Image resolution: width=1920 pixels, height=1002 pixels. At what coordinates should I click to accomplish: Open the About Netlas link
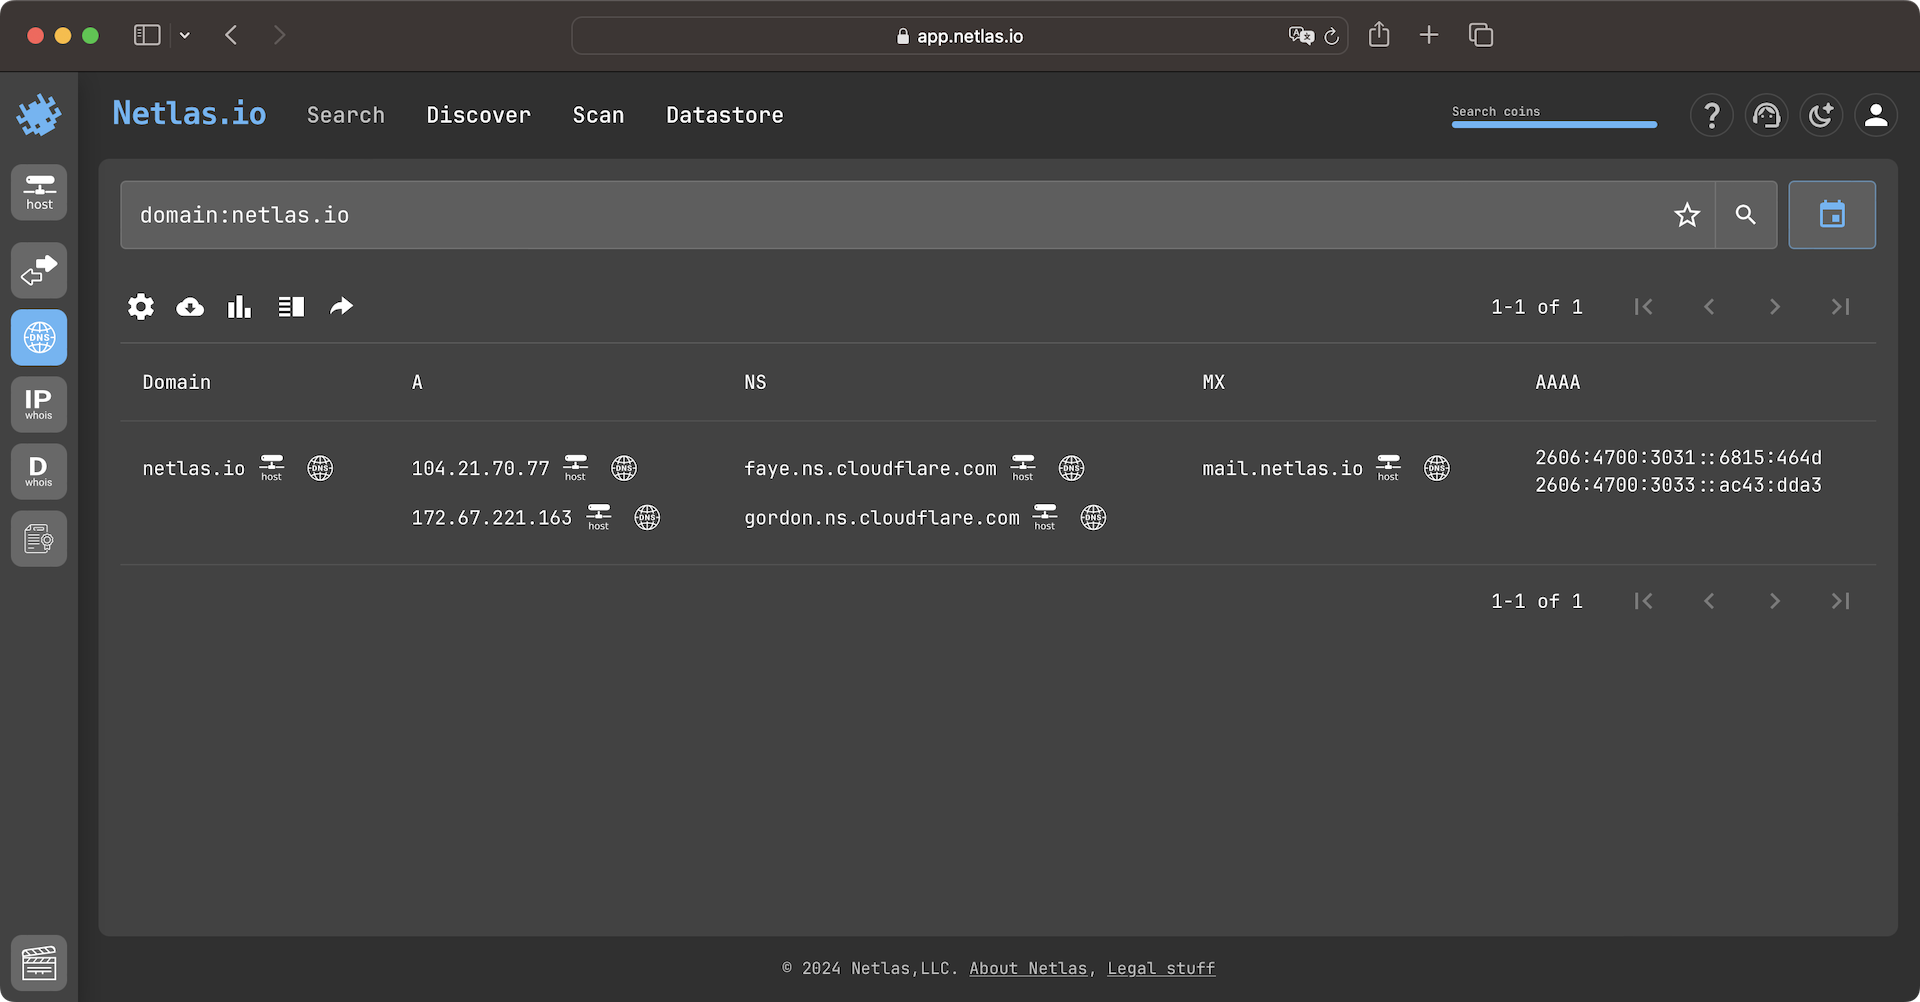point(1028,968)
